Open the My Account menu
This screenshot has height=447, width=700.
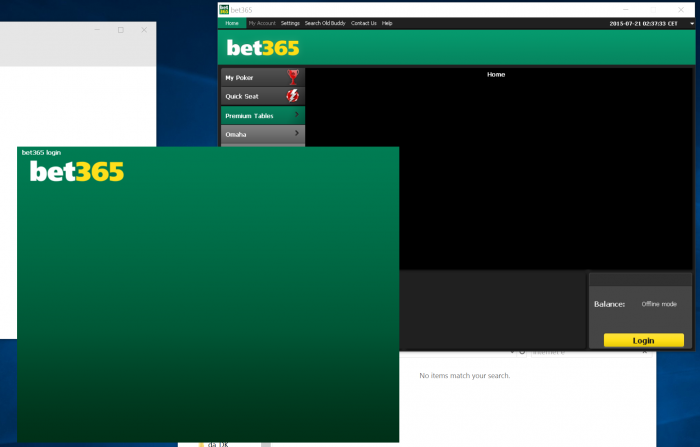coord(262,23)
